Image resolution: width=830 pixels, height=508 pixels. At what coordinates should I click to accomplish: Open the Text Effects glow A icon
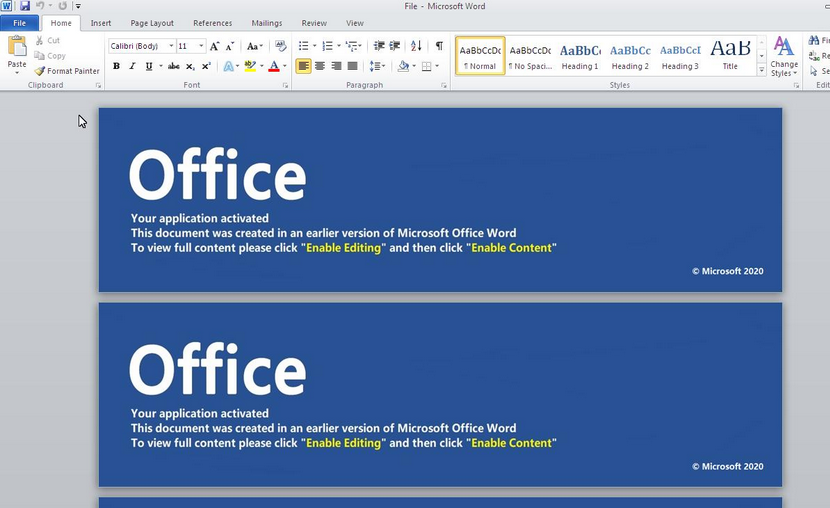228,66
